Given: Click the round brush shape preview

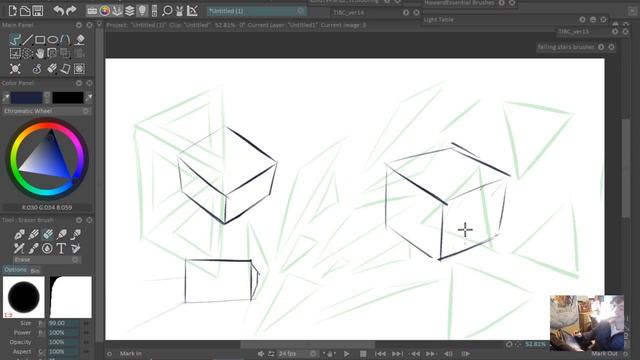Looking at the screenshot, I should (x=24, y=297).
